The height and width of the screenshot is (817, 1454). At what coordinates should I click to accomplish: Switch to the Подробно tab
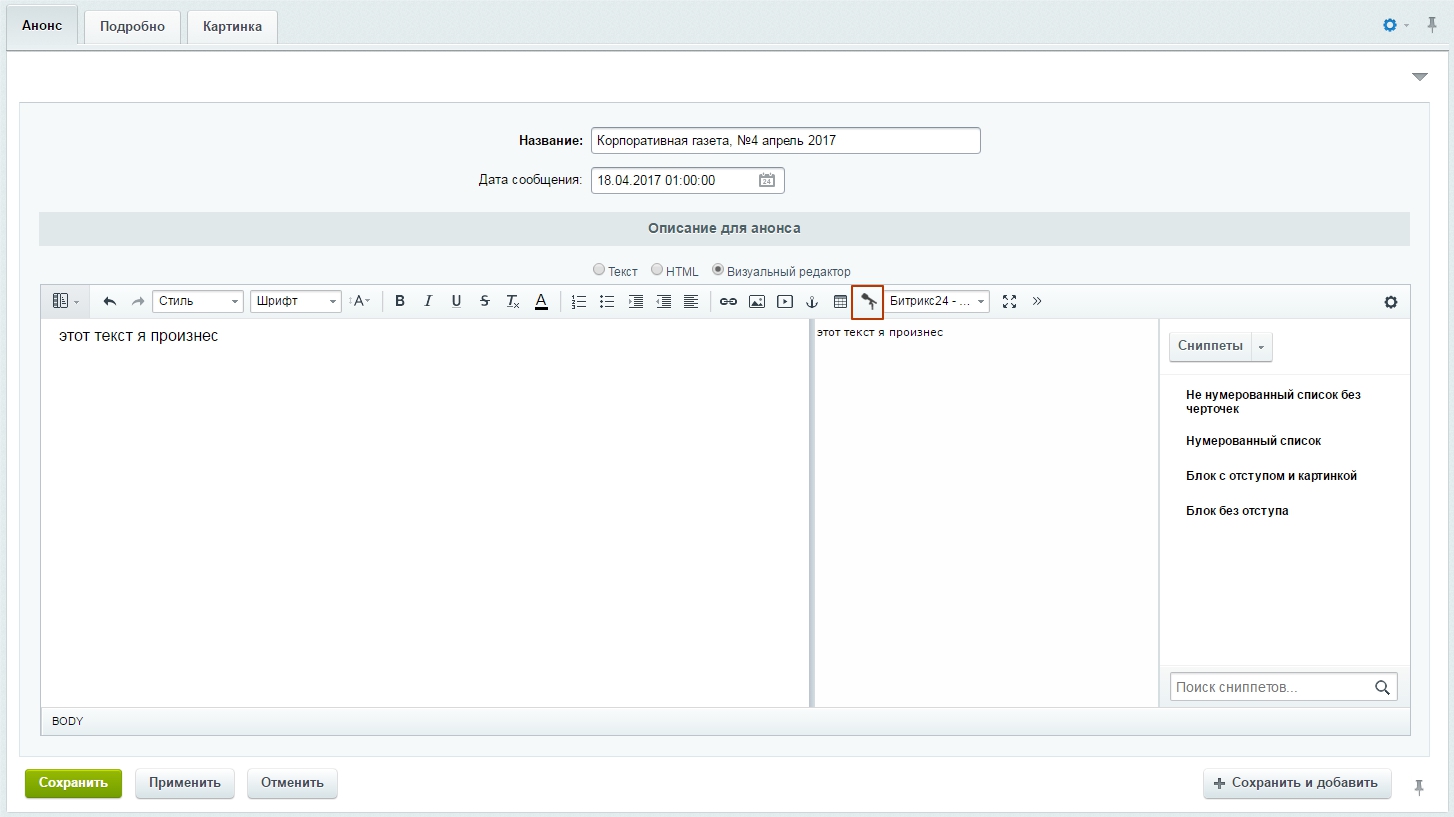point(132,27)
